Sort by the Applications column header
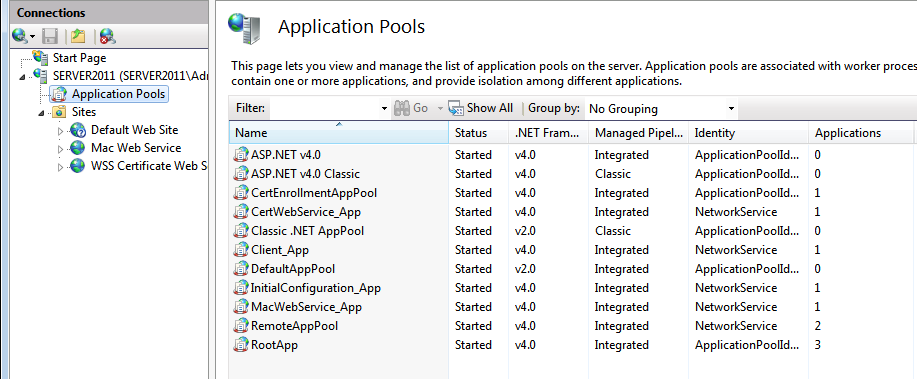This screenshot has height=379, width=917. (x=861, y=133)
